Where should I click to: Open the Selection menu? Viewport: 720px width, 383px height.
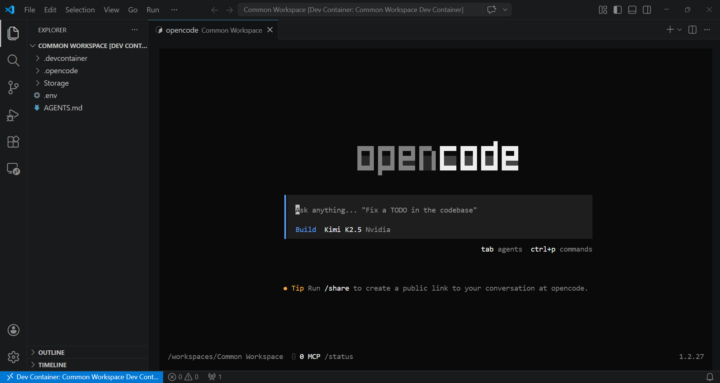point(80,10)
